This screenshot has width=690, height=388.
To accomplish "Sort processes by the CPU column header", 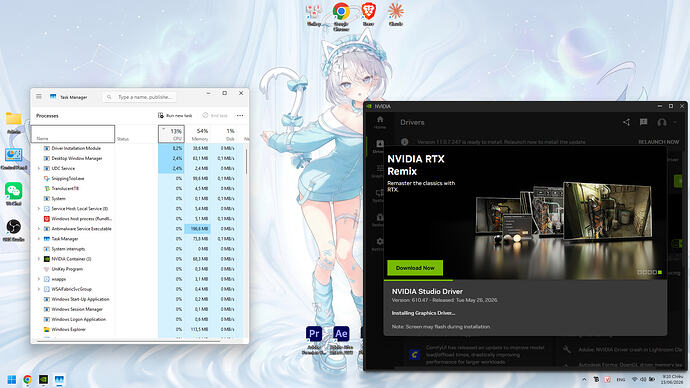I will [172, 134].
